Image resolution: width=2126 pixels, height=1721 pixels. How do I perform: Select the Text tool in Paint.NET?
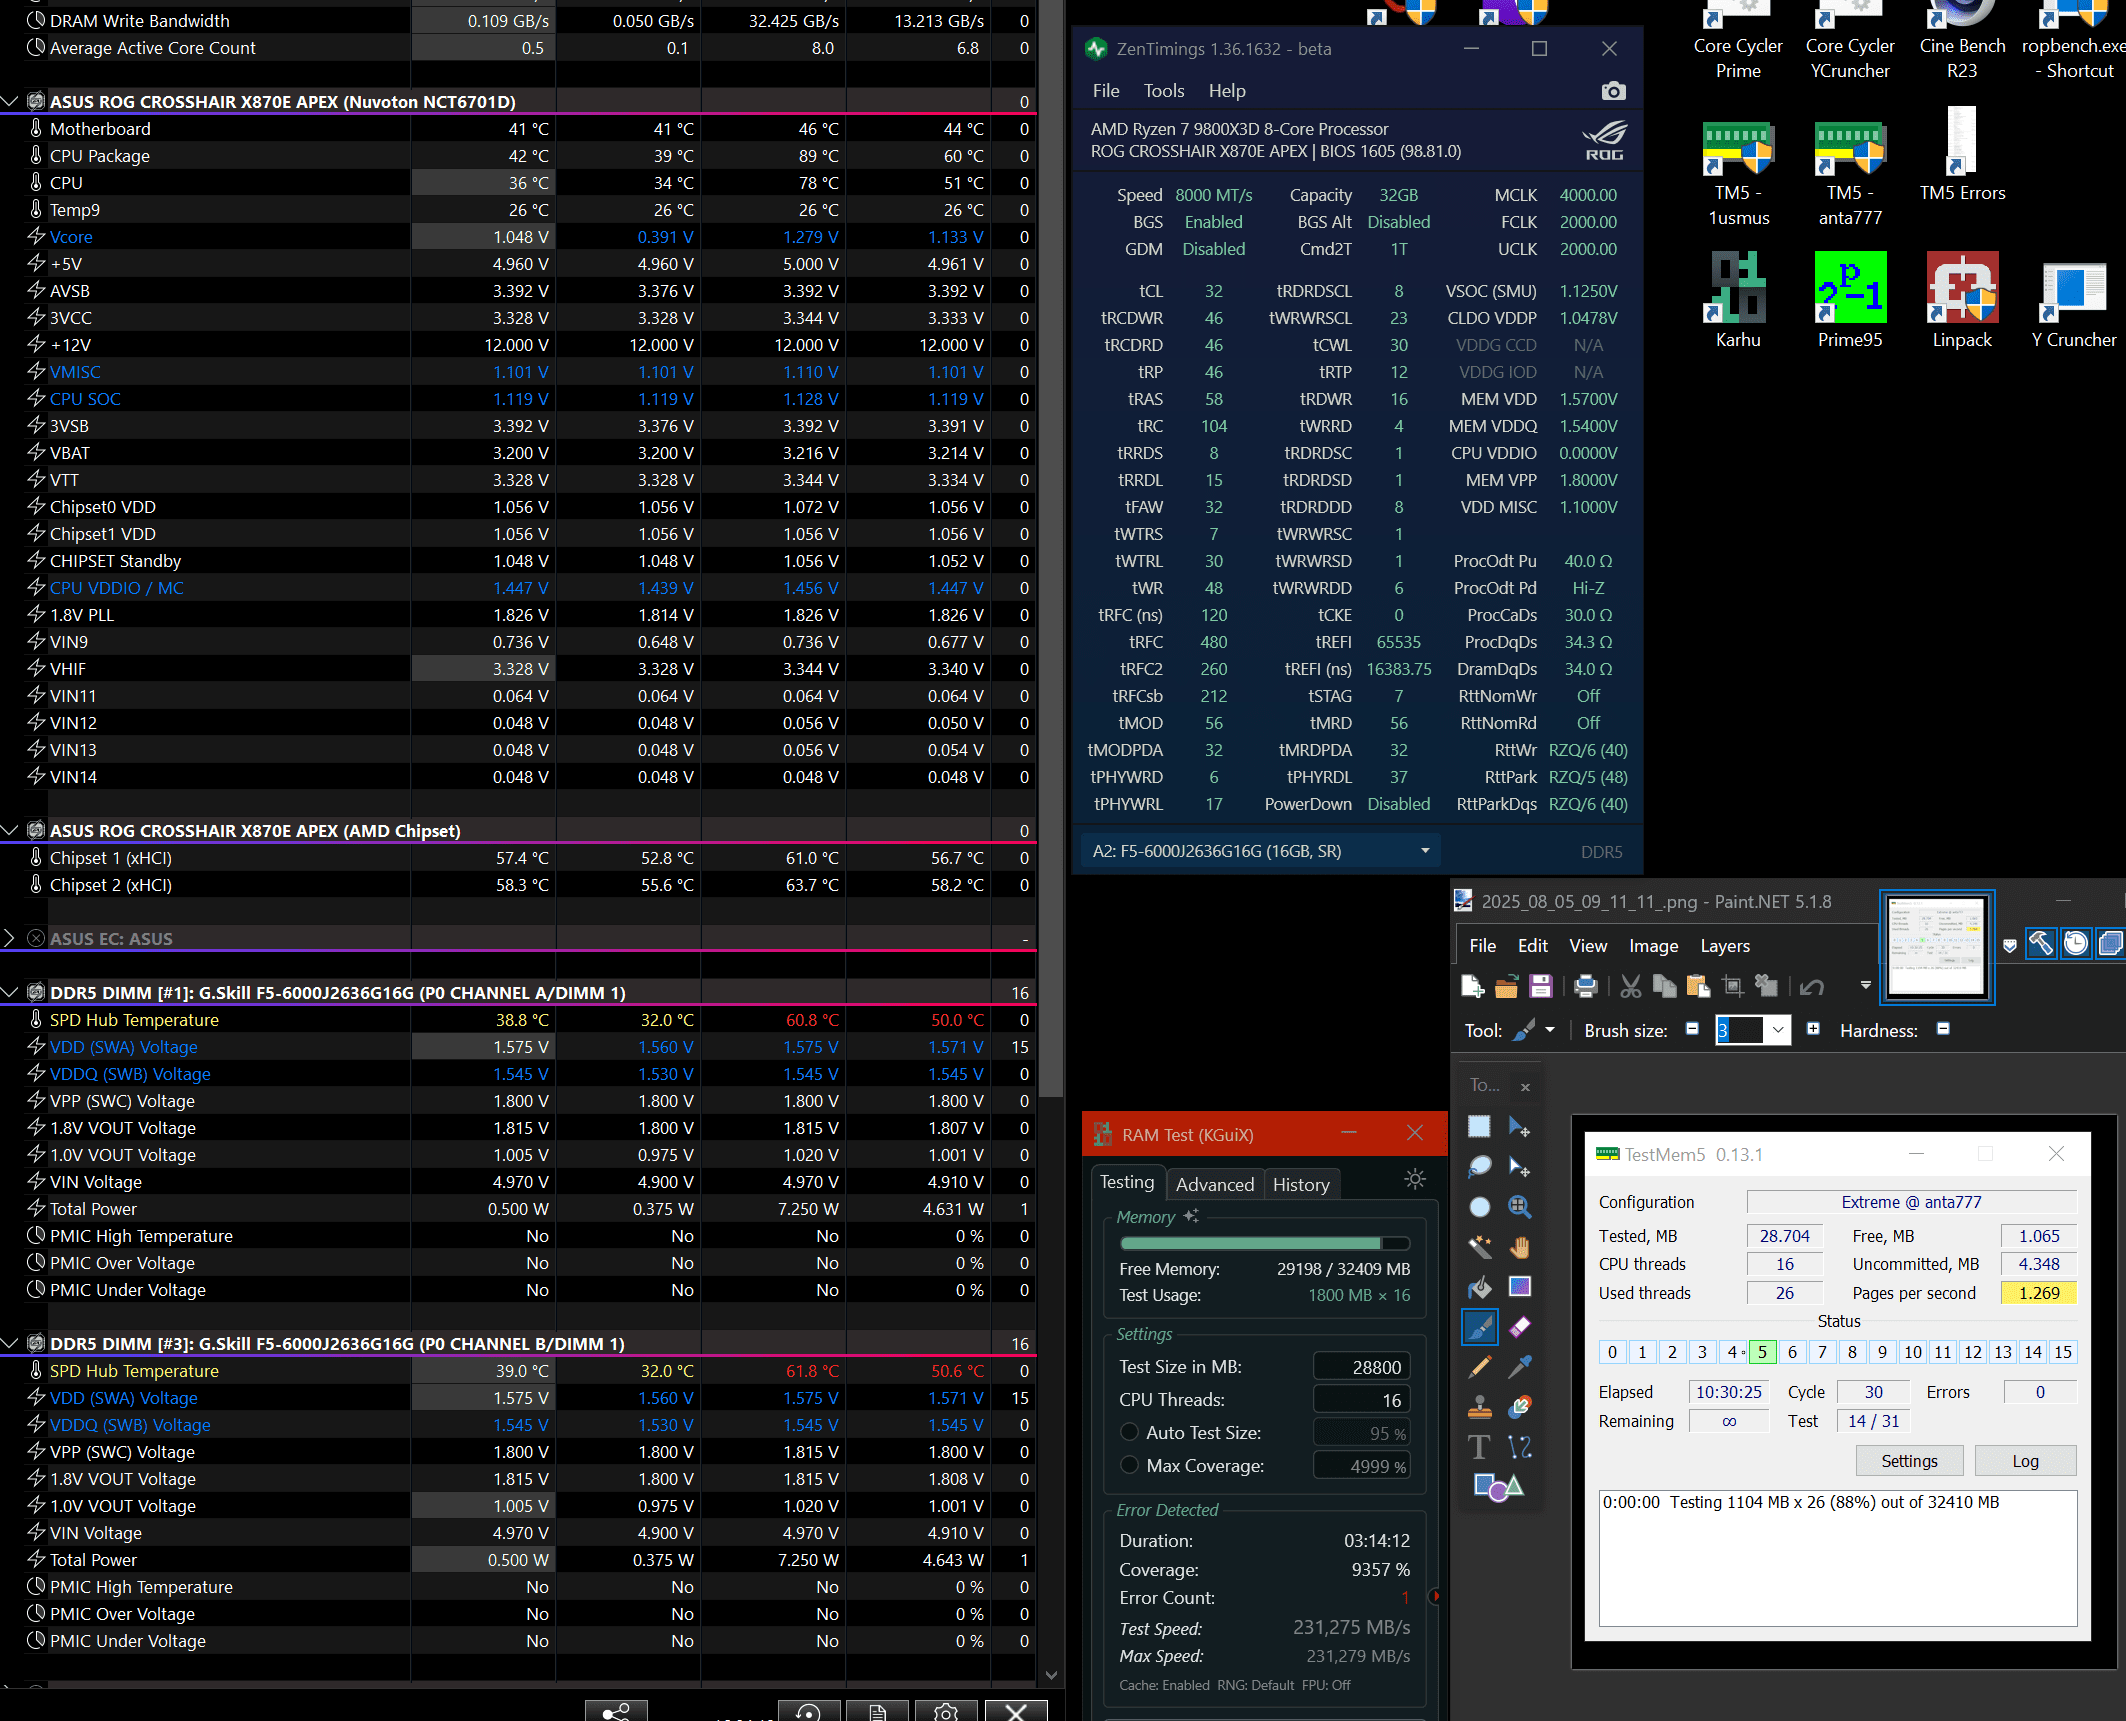tap(1479, 1447)
